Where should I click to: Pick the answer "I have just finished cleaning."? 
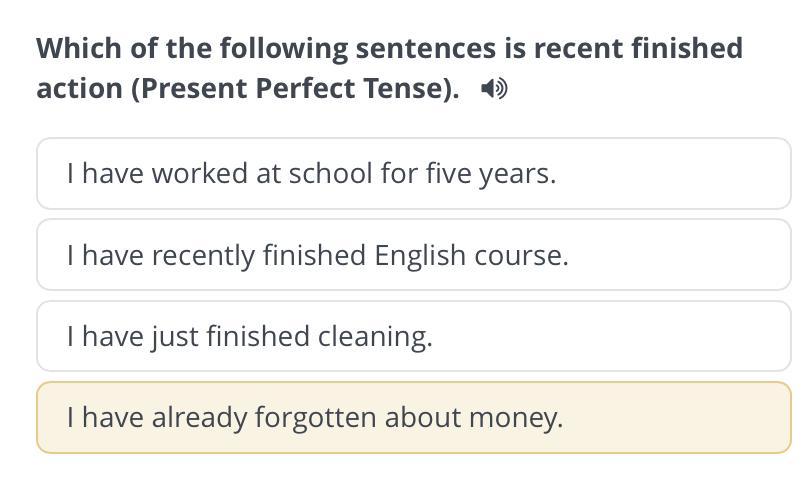[413, 336]
